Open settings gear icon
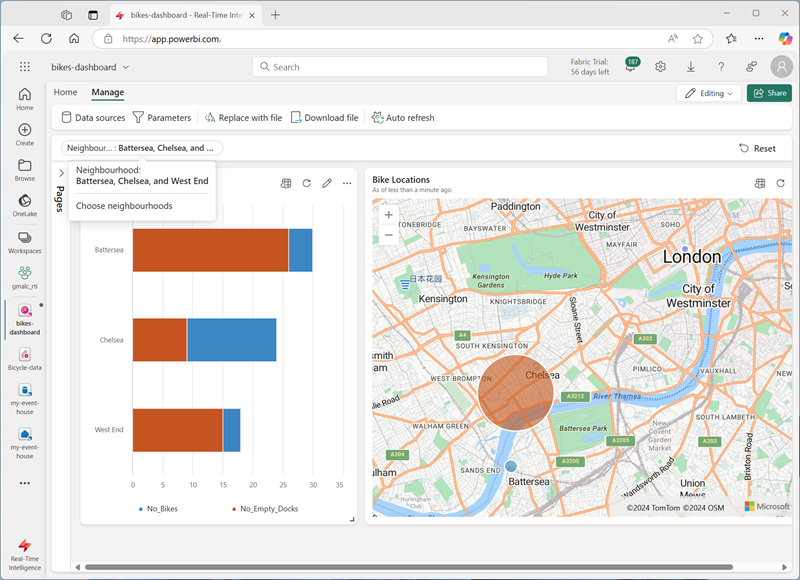The width and height of the screenshot is (800, 580). point(660,67)
